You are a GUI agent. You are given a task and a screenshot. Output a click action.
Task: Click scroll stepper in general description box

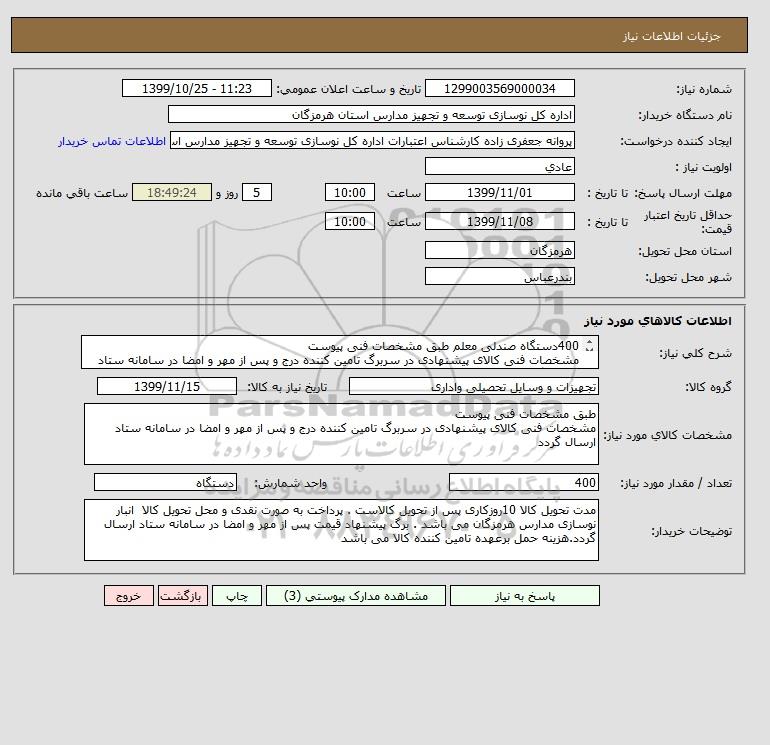tap(590, 346)
